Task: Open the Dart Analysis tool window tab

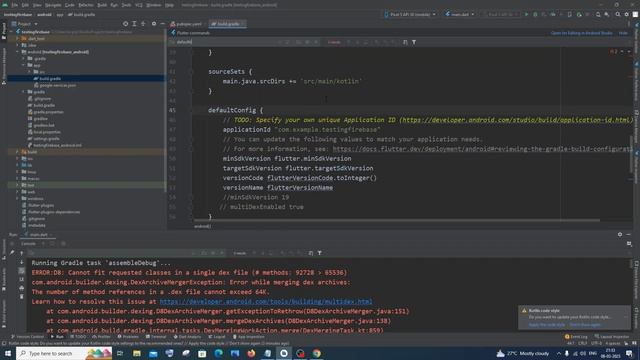Action: [187, 337]
